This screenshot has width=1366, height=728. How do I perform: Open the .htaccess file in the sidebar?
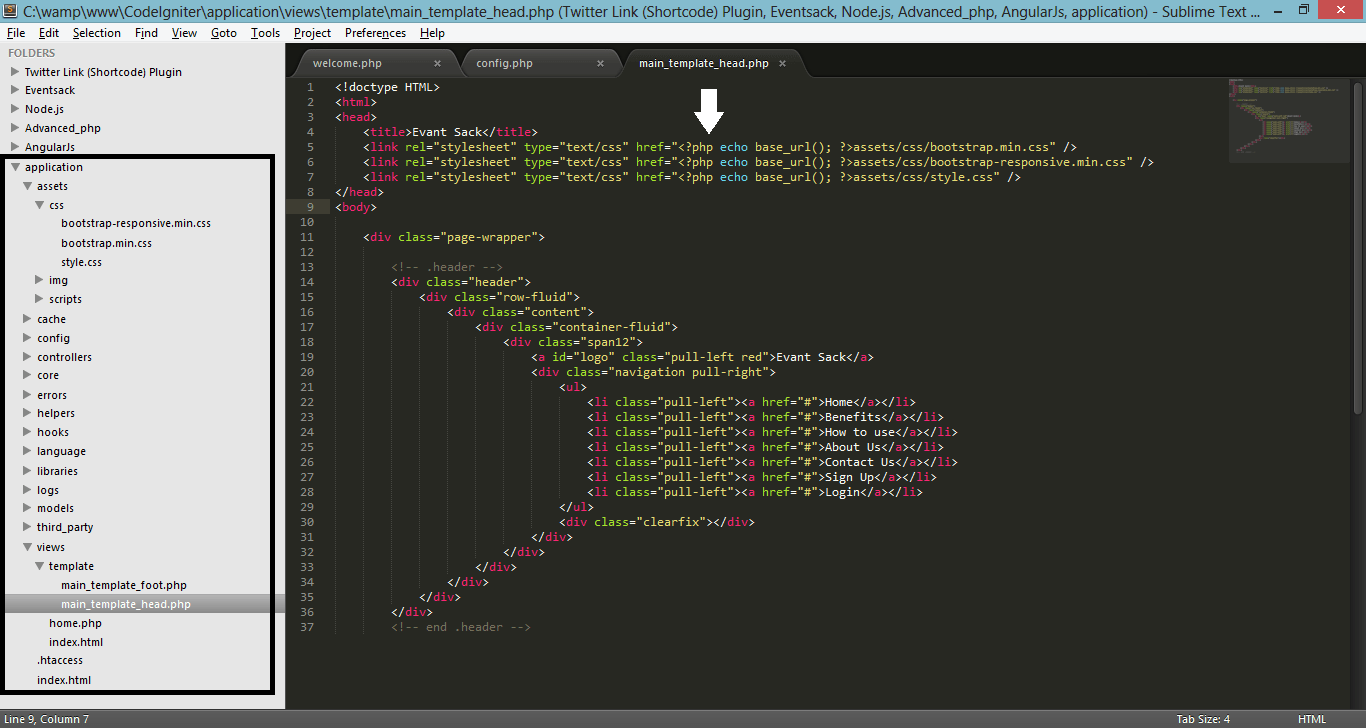point(60,660)
